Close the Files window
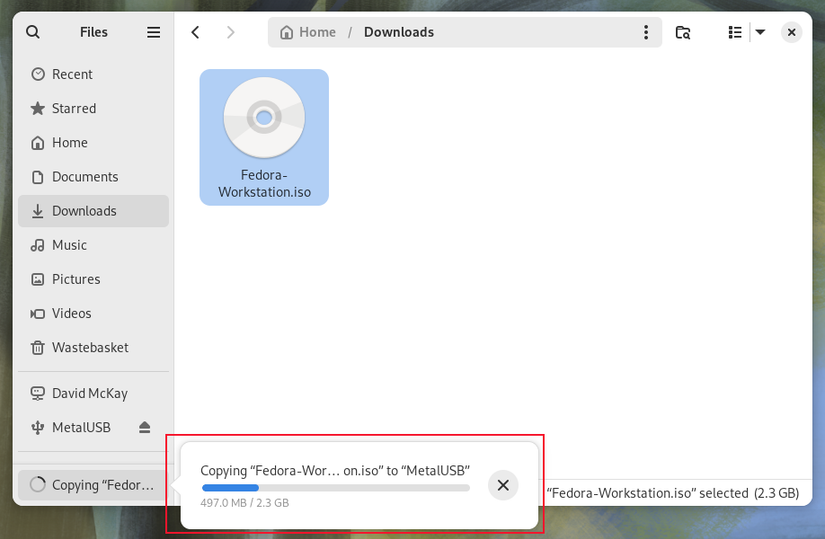Screen dimensions: 825x539 pos(791,32)
